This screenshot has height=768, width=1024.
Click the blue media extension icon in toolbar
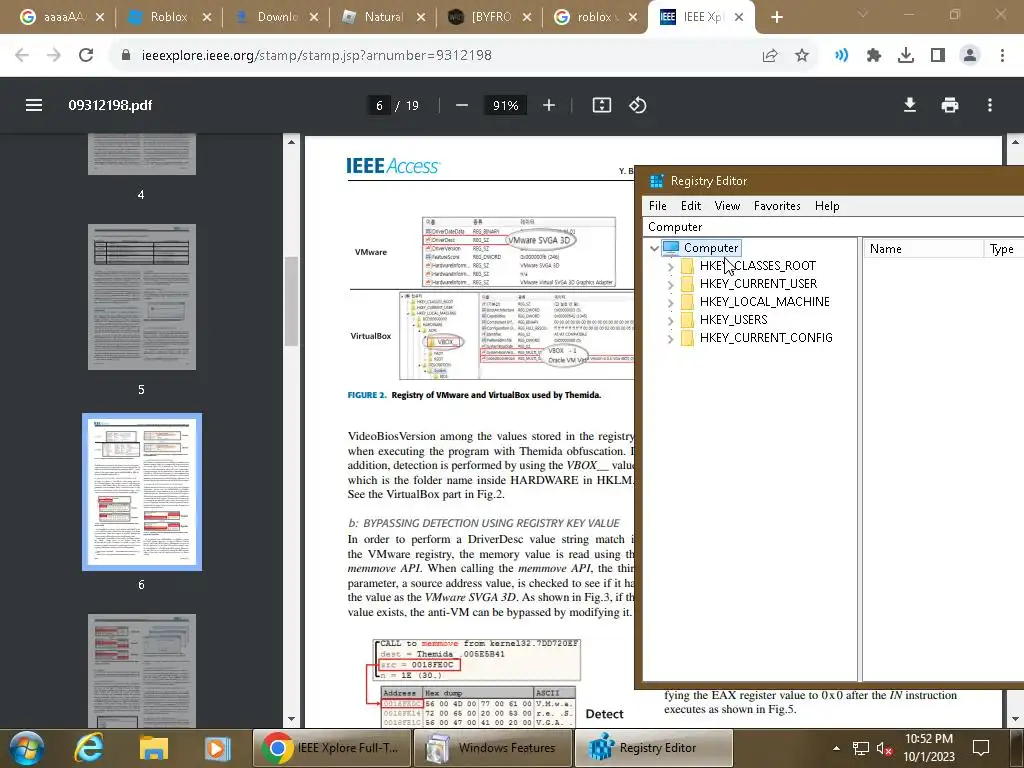pyautogui.click(x=841, y=56)
